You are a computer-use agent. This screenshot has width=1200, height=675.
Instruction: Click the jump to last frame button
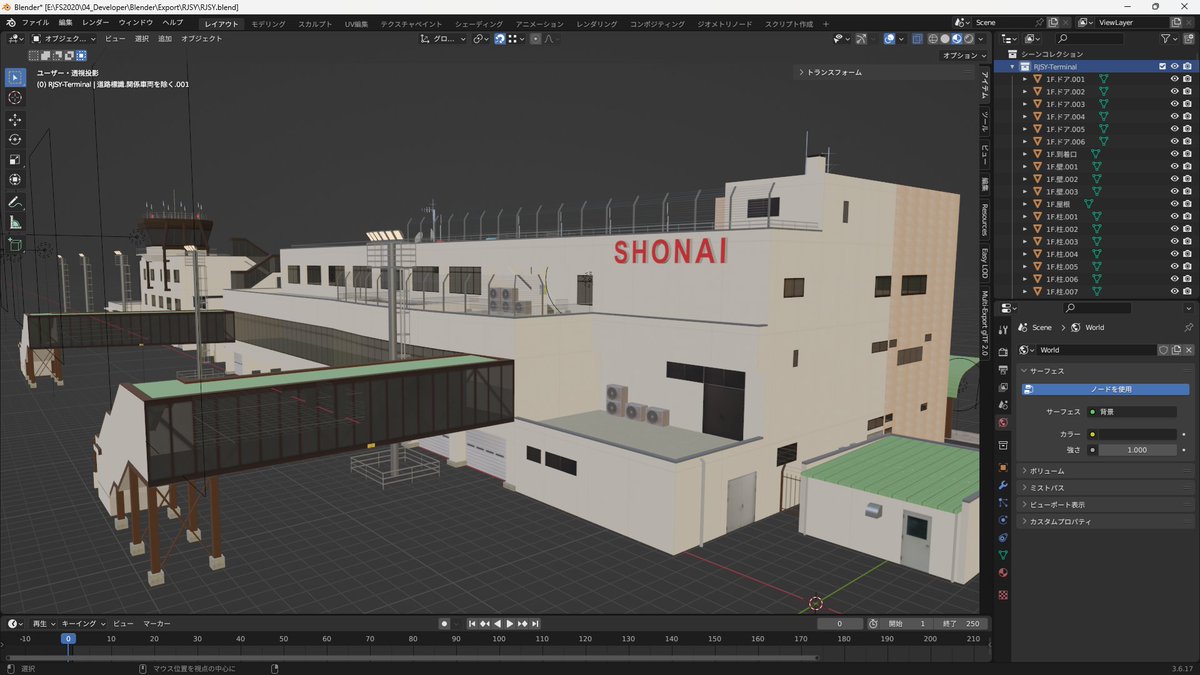tap(535, 624)
